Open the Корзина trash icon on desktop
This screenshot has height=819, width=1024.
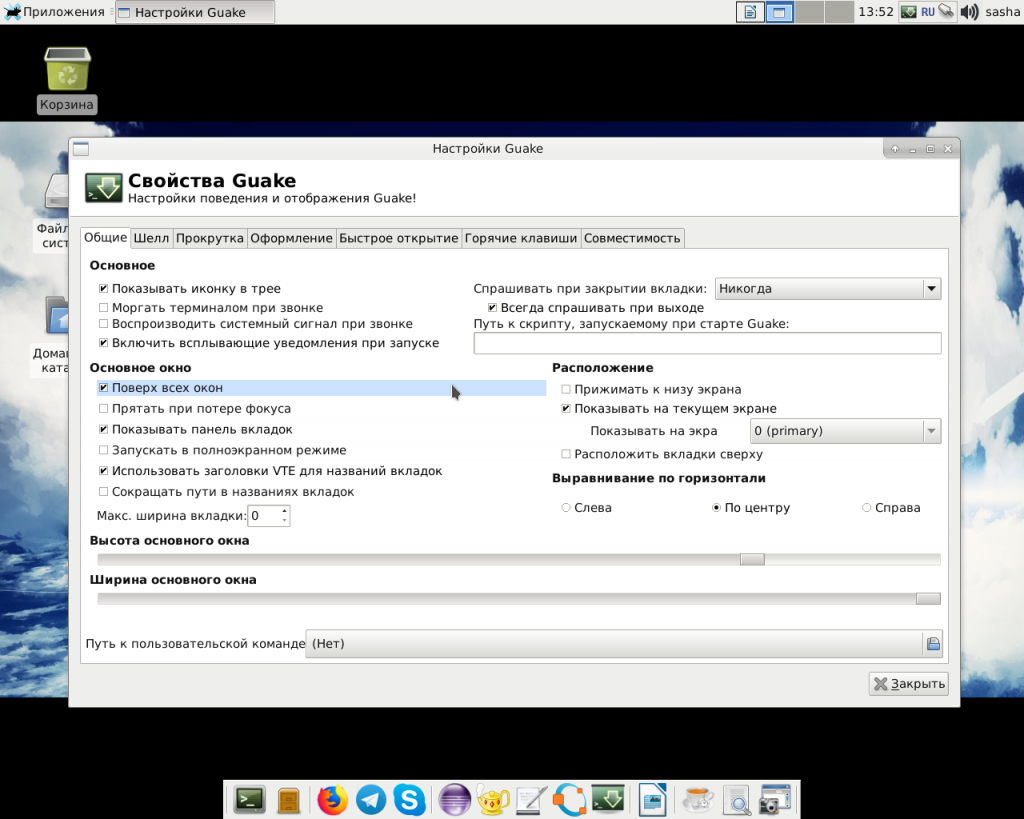pos(67,72)
